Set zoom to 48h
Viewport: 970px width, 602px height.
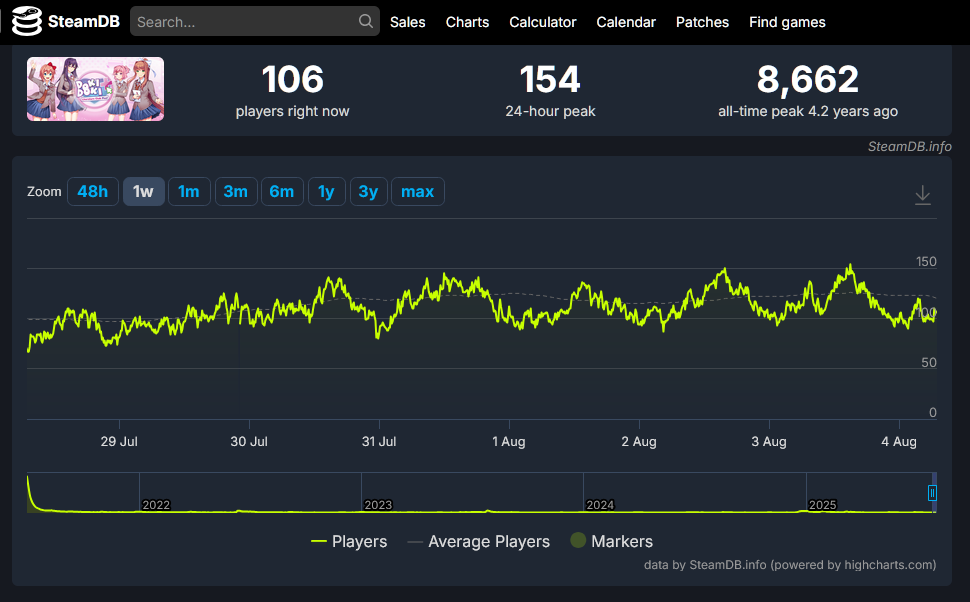93,192
